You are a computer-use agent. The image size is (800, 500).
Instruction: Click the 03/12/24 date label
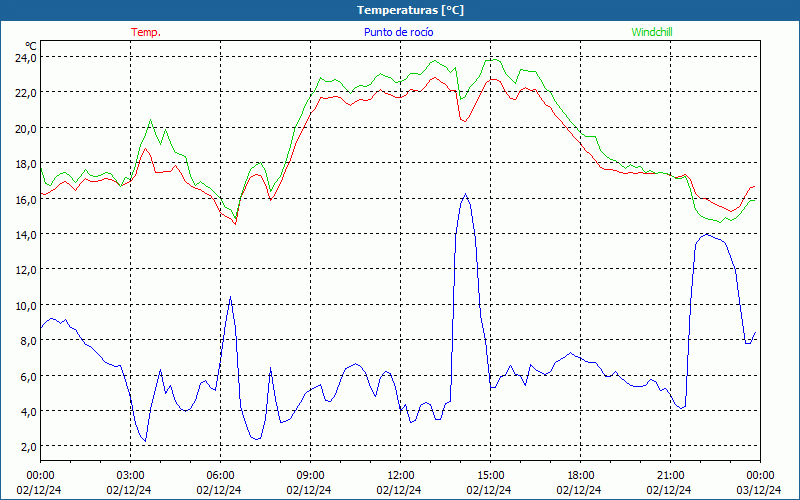click(760, 490)
